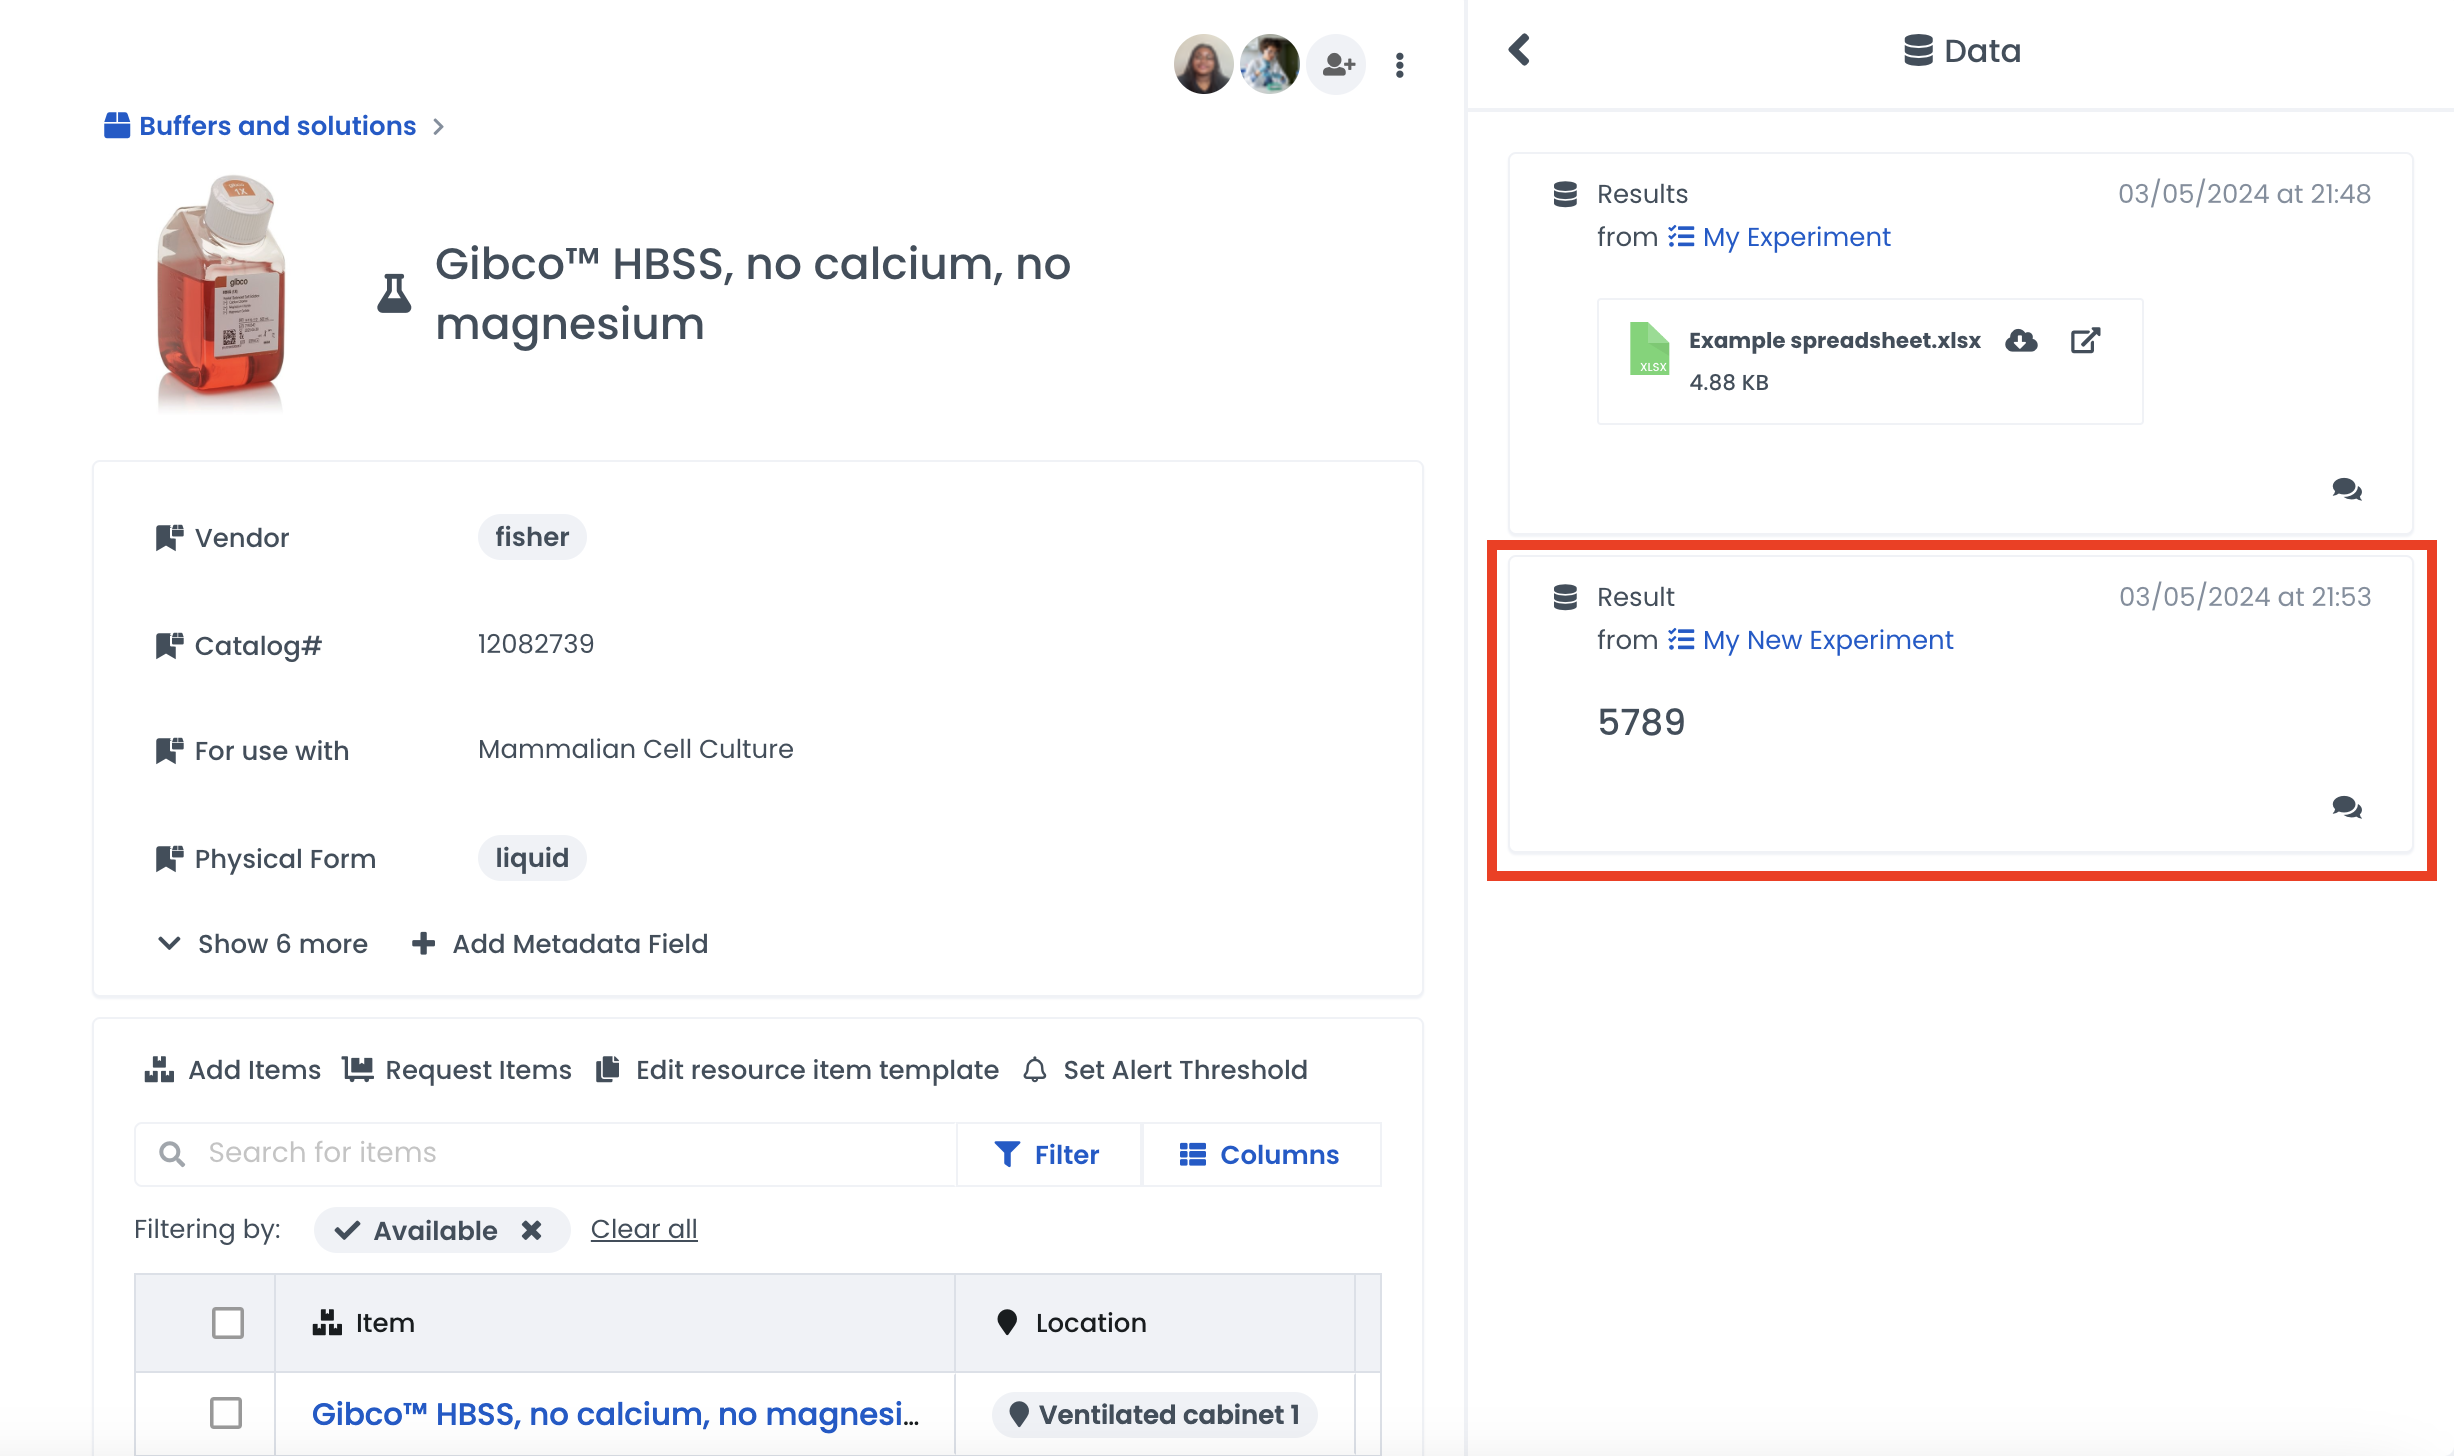Open comments on Result 5789 entry
The width and height of the screenshot is (2454, 1456).
[2346, 807]
